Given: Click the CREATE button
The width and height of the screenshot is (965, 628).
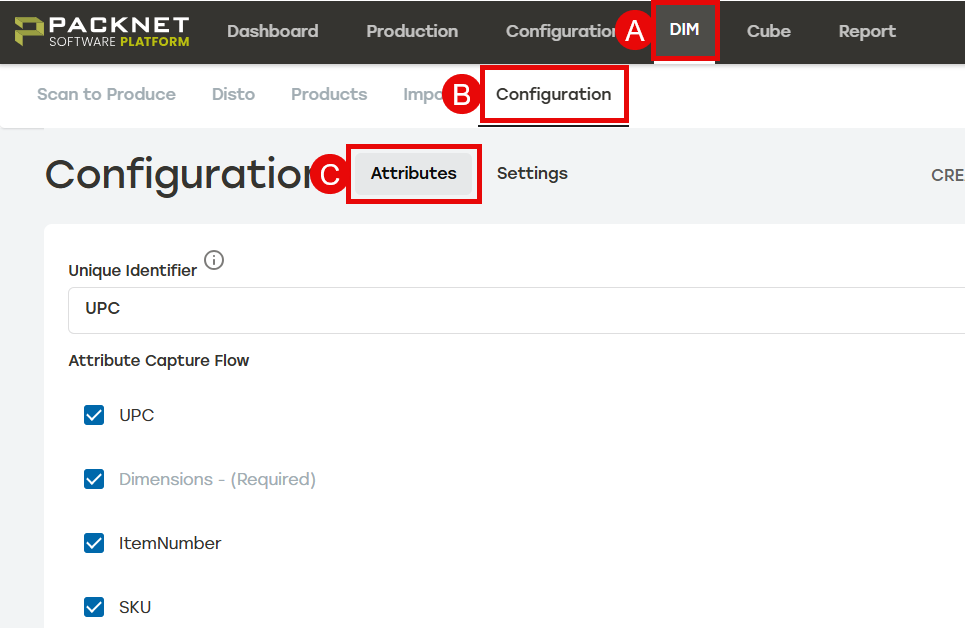Looking at the screenshot, I should coord(946,175).
